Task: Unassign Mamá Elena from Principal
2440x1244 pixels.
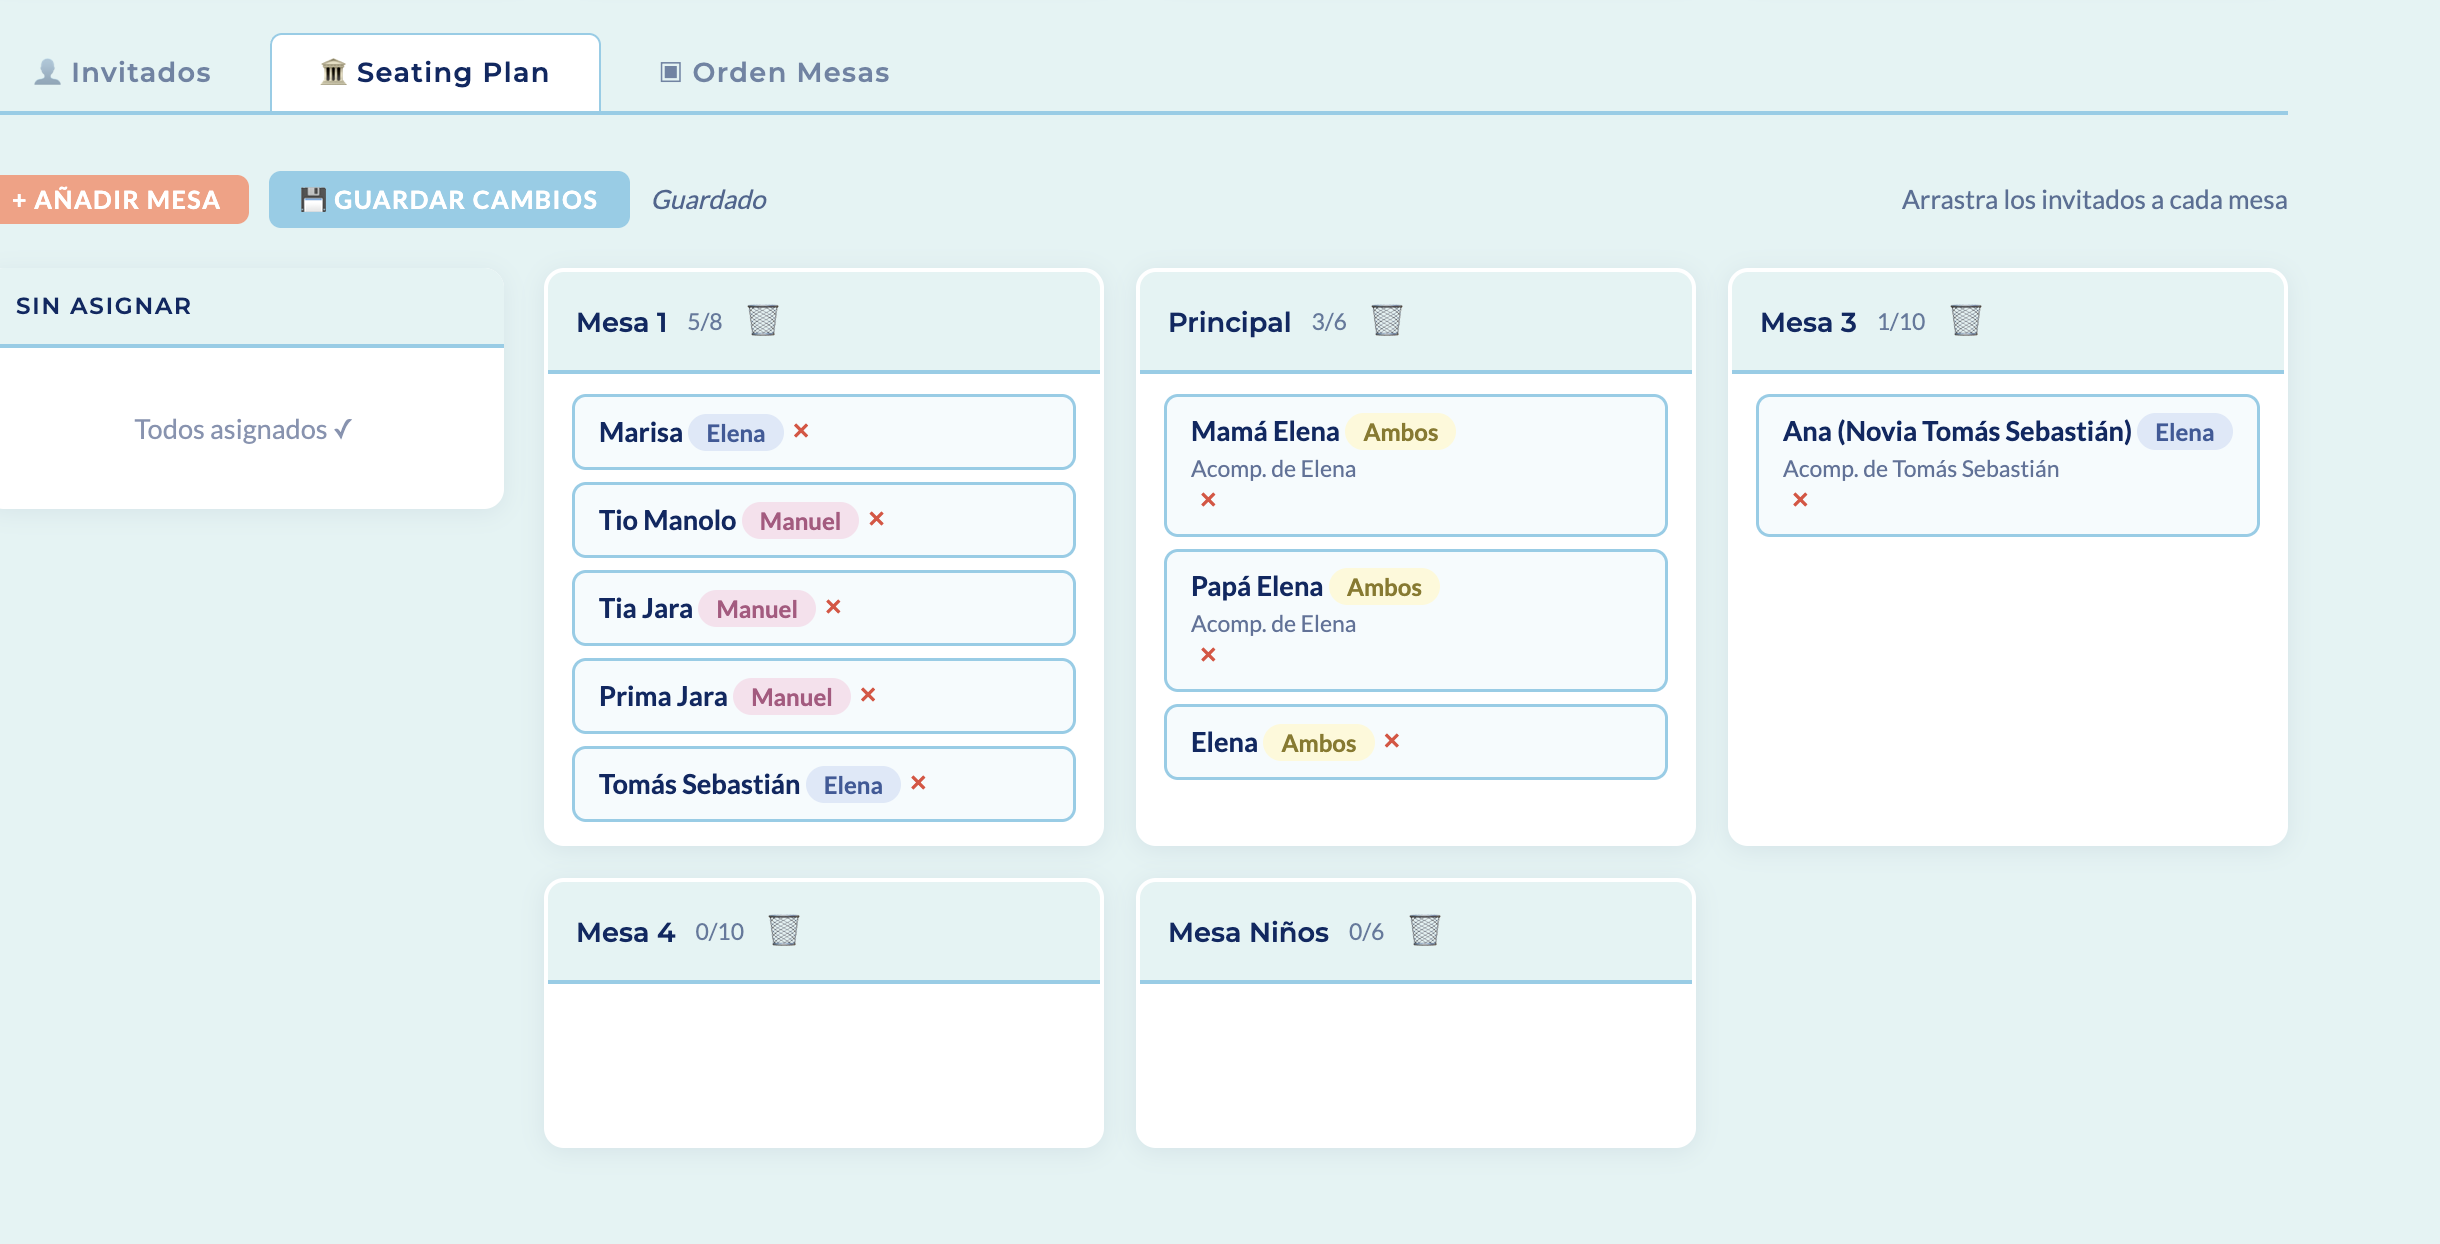Action: tap(1208, 500)
